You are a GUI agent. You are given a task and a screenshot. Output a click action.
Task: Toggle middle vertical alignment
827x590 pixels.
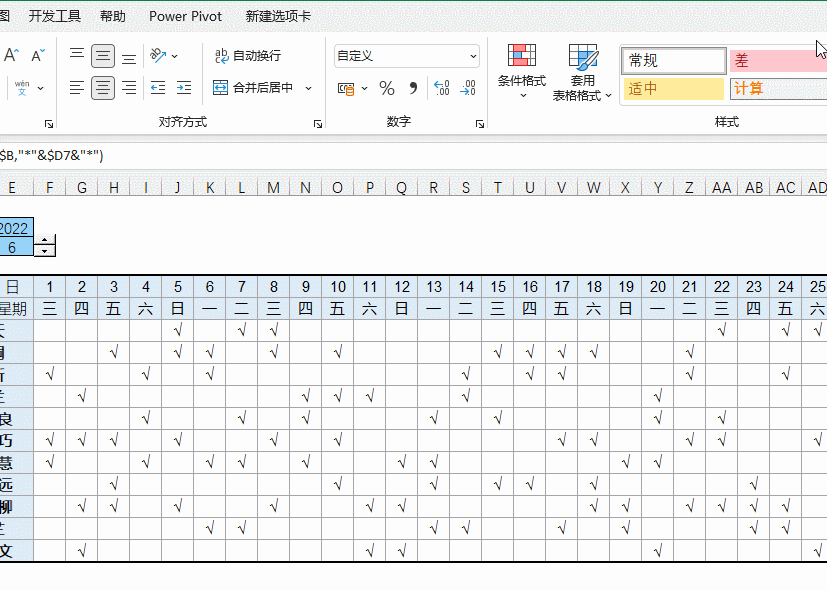pos(103,56)
